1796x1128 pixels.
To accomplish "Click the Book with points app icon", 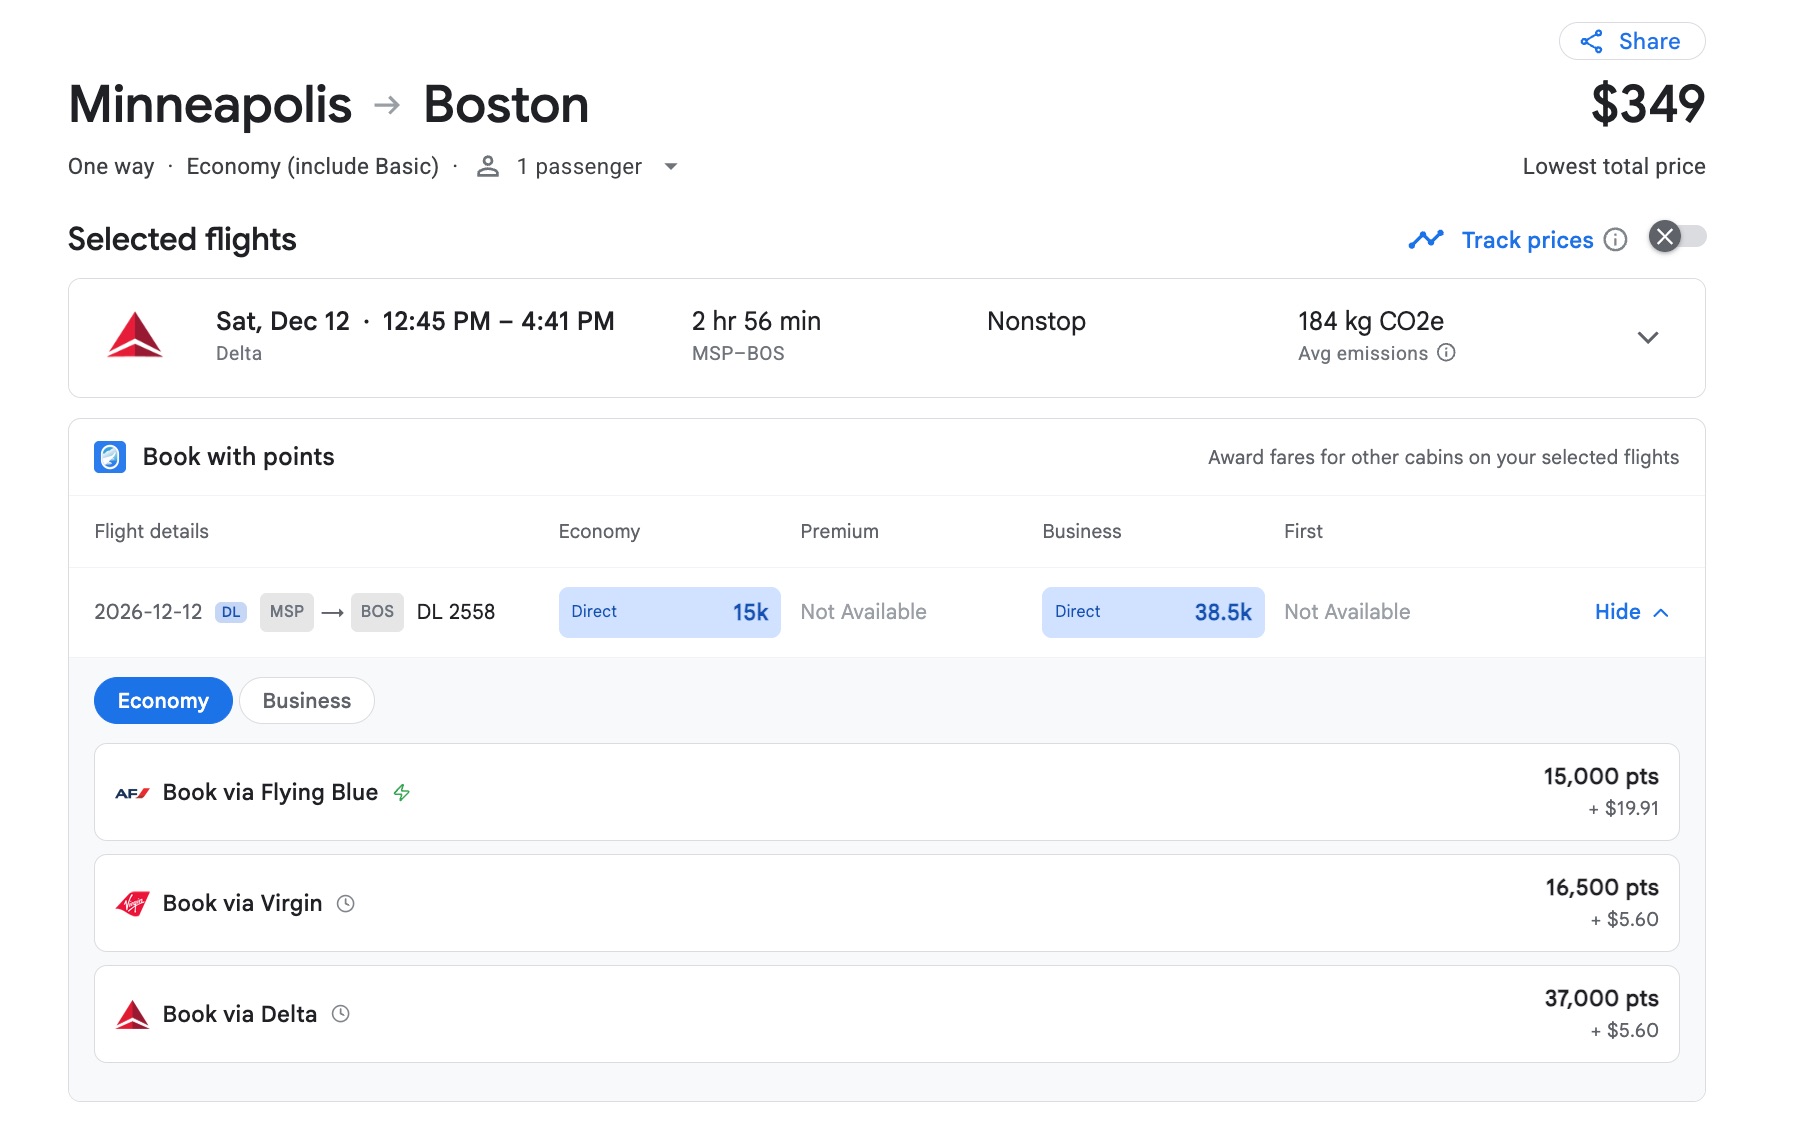I will click(x=110, y=457).
